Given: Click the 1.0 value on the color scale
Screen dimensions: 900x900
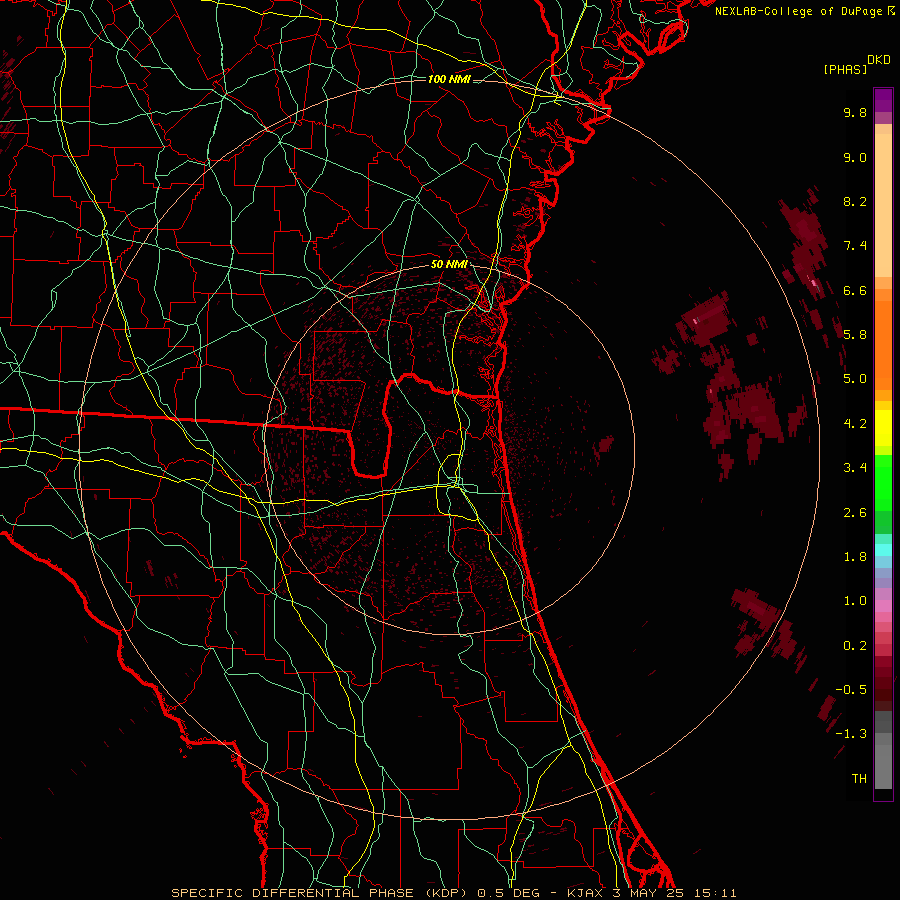Looking at the screenshot, I should pyautogui.click(x=855, y=601).
